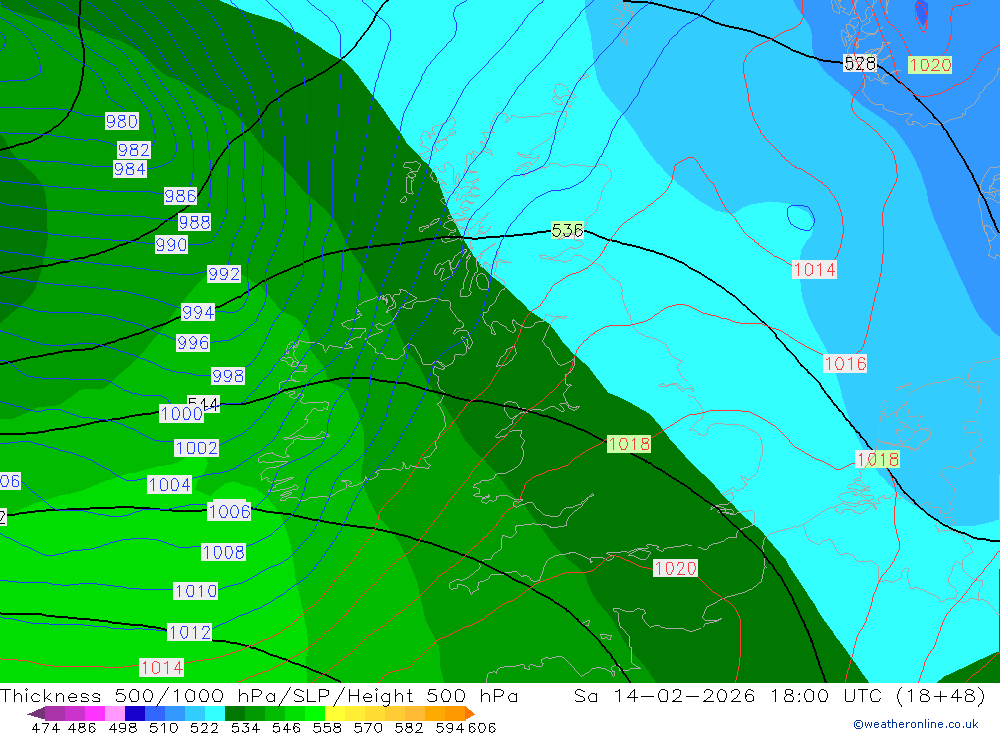The image size is (1000, 733).
Task: Click the 1008 isobar label
Action: click(x=223, y=552)
